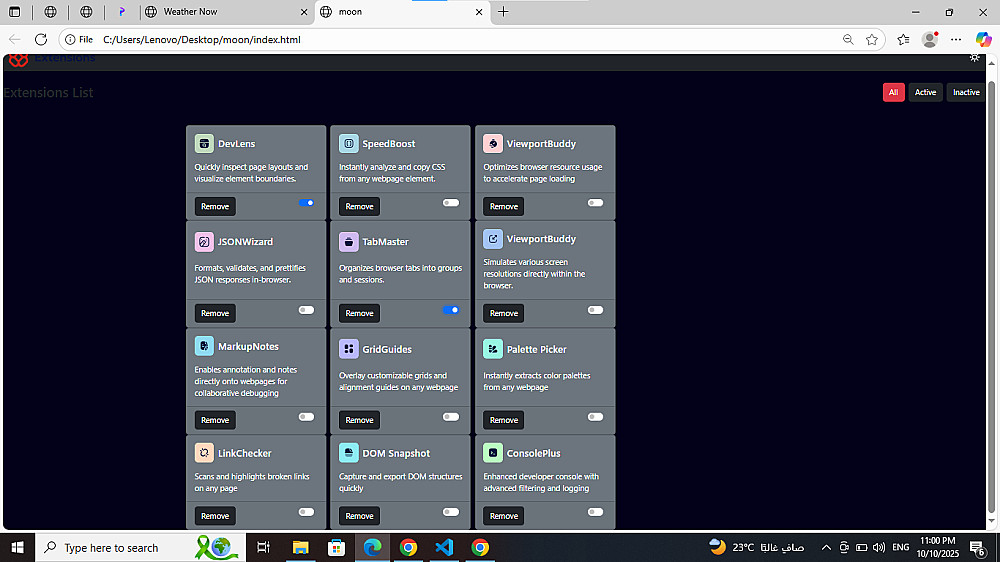Viewport: 1000px width, 562px height.
Task: Enable the DOM Snapshot extension toggle
Action: pos(451,512)
